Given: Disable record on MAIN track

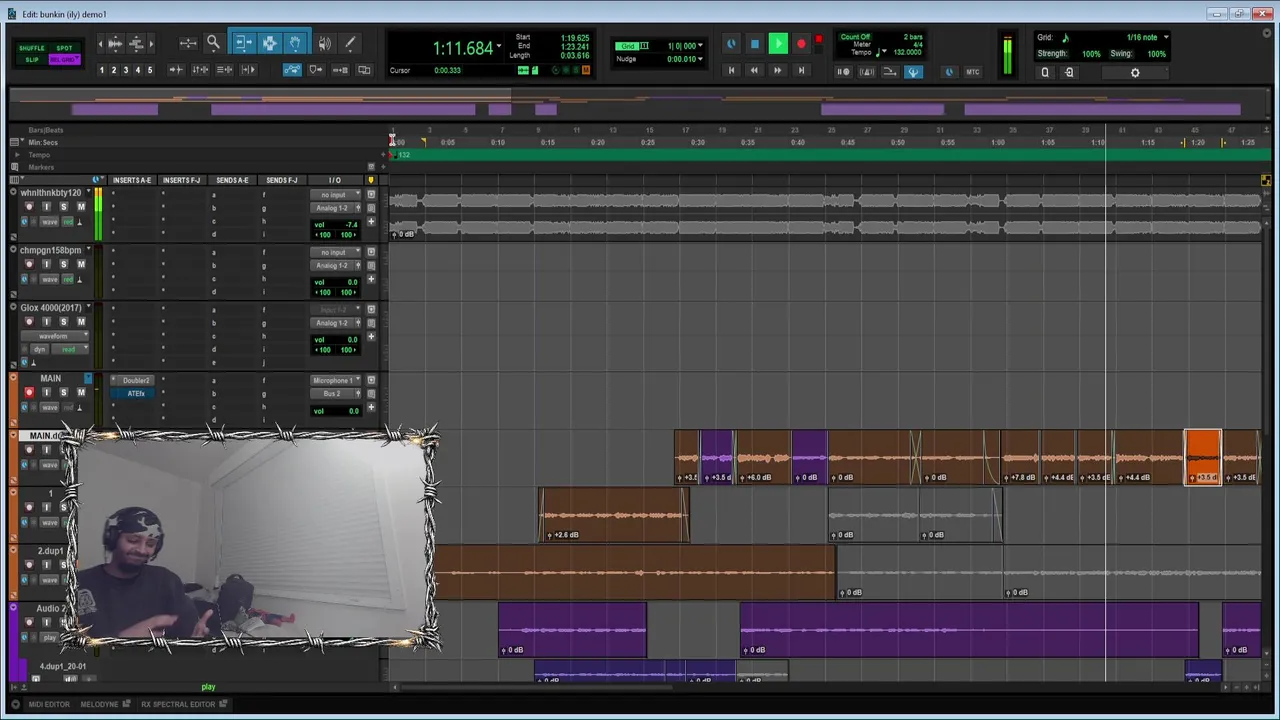Looking at the screenshot, I should pyautogui.click(x=29, y=393).
